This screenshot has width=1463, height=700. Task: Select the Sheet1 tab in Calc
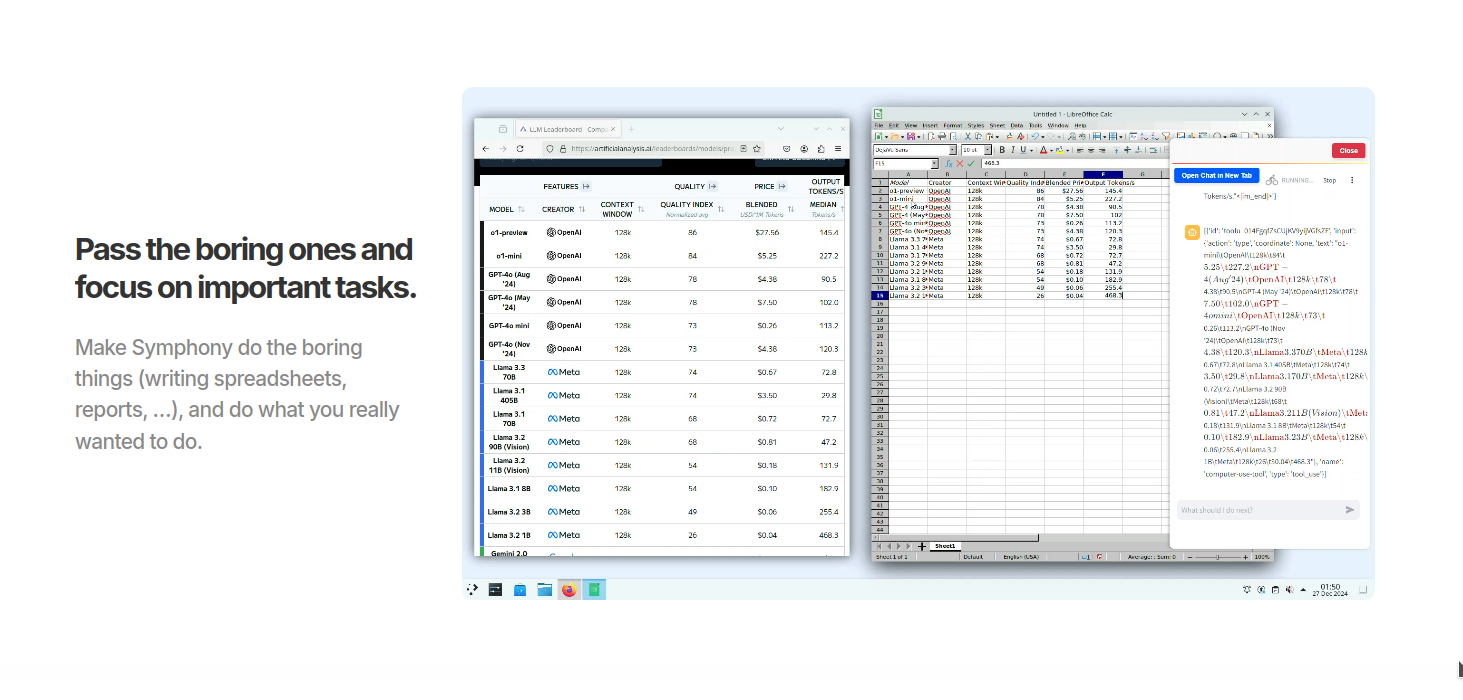(x=945, y=546)
